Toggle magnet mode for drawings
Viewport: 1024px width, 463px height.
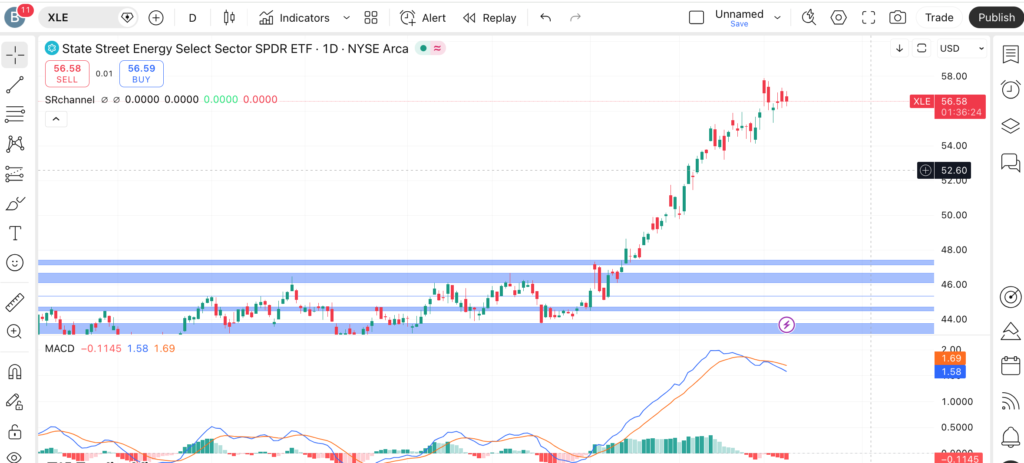coord(14,372)
